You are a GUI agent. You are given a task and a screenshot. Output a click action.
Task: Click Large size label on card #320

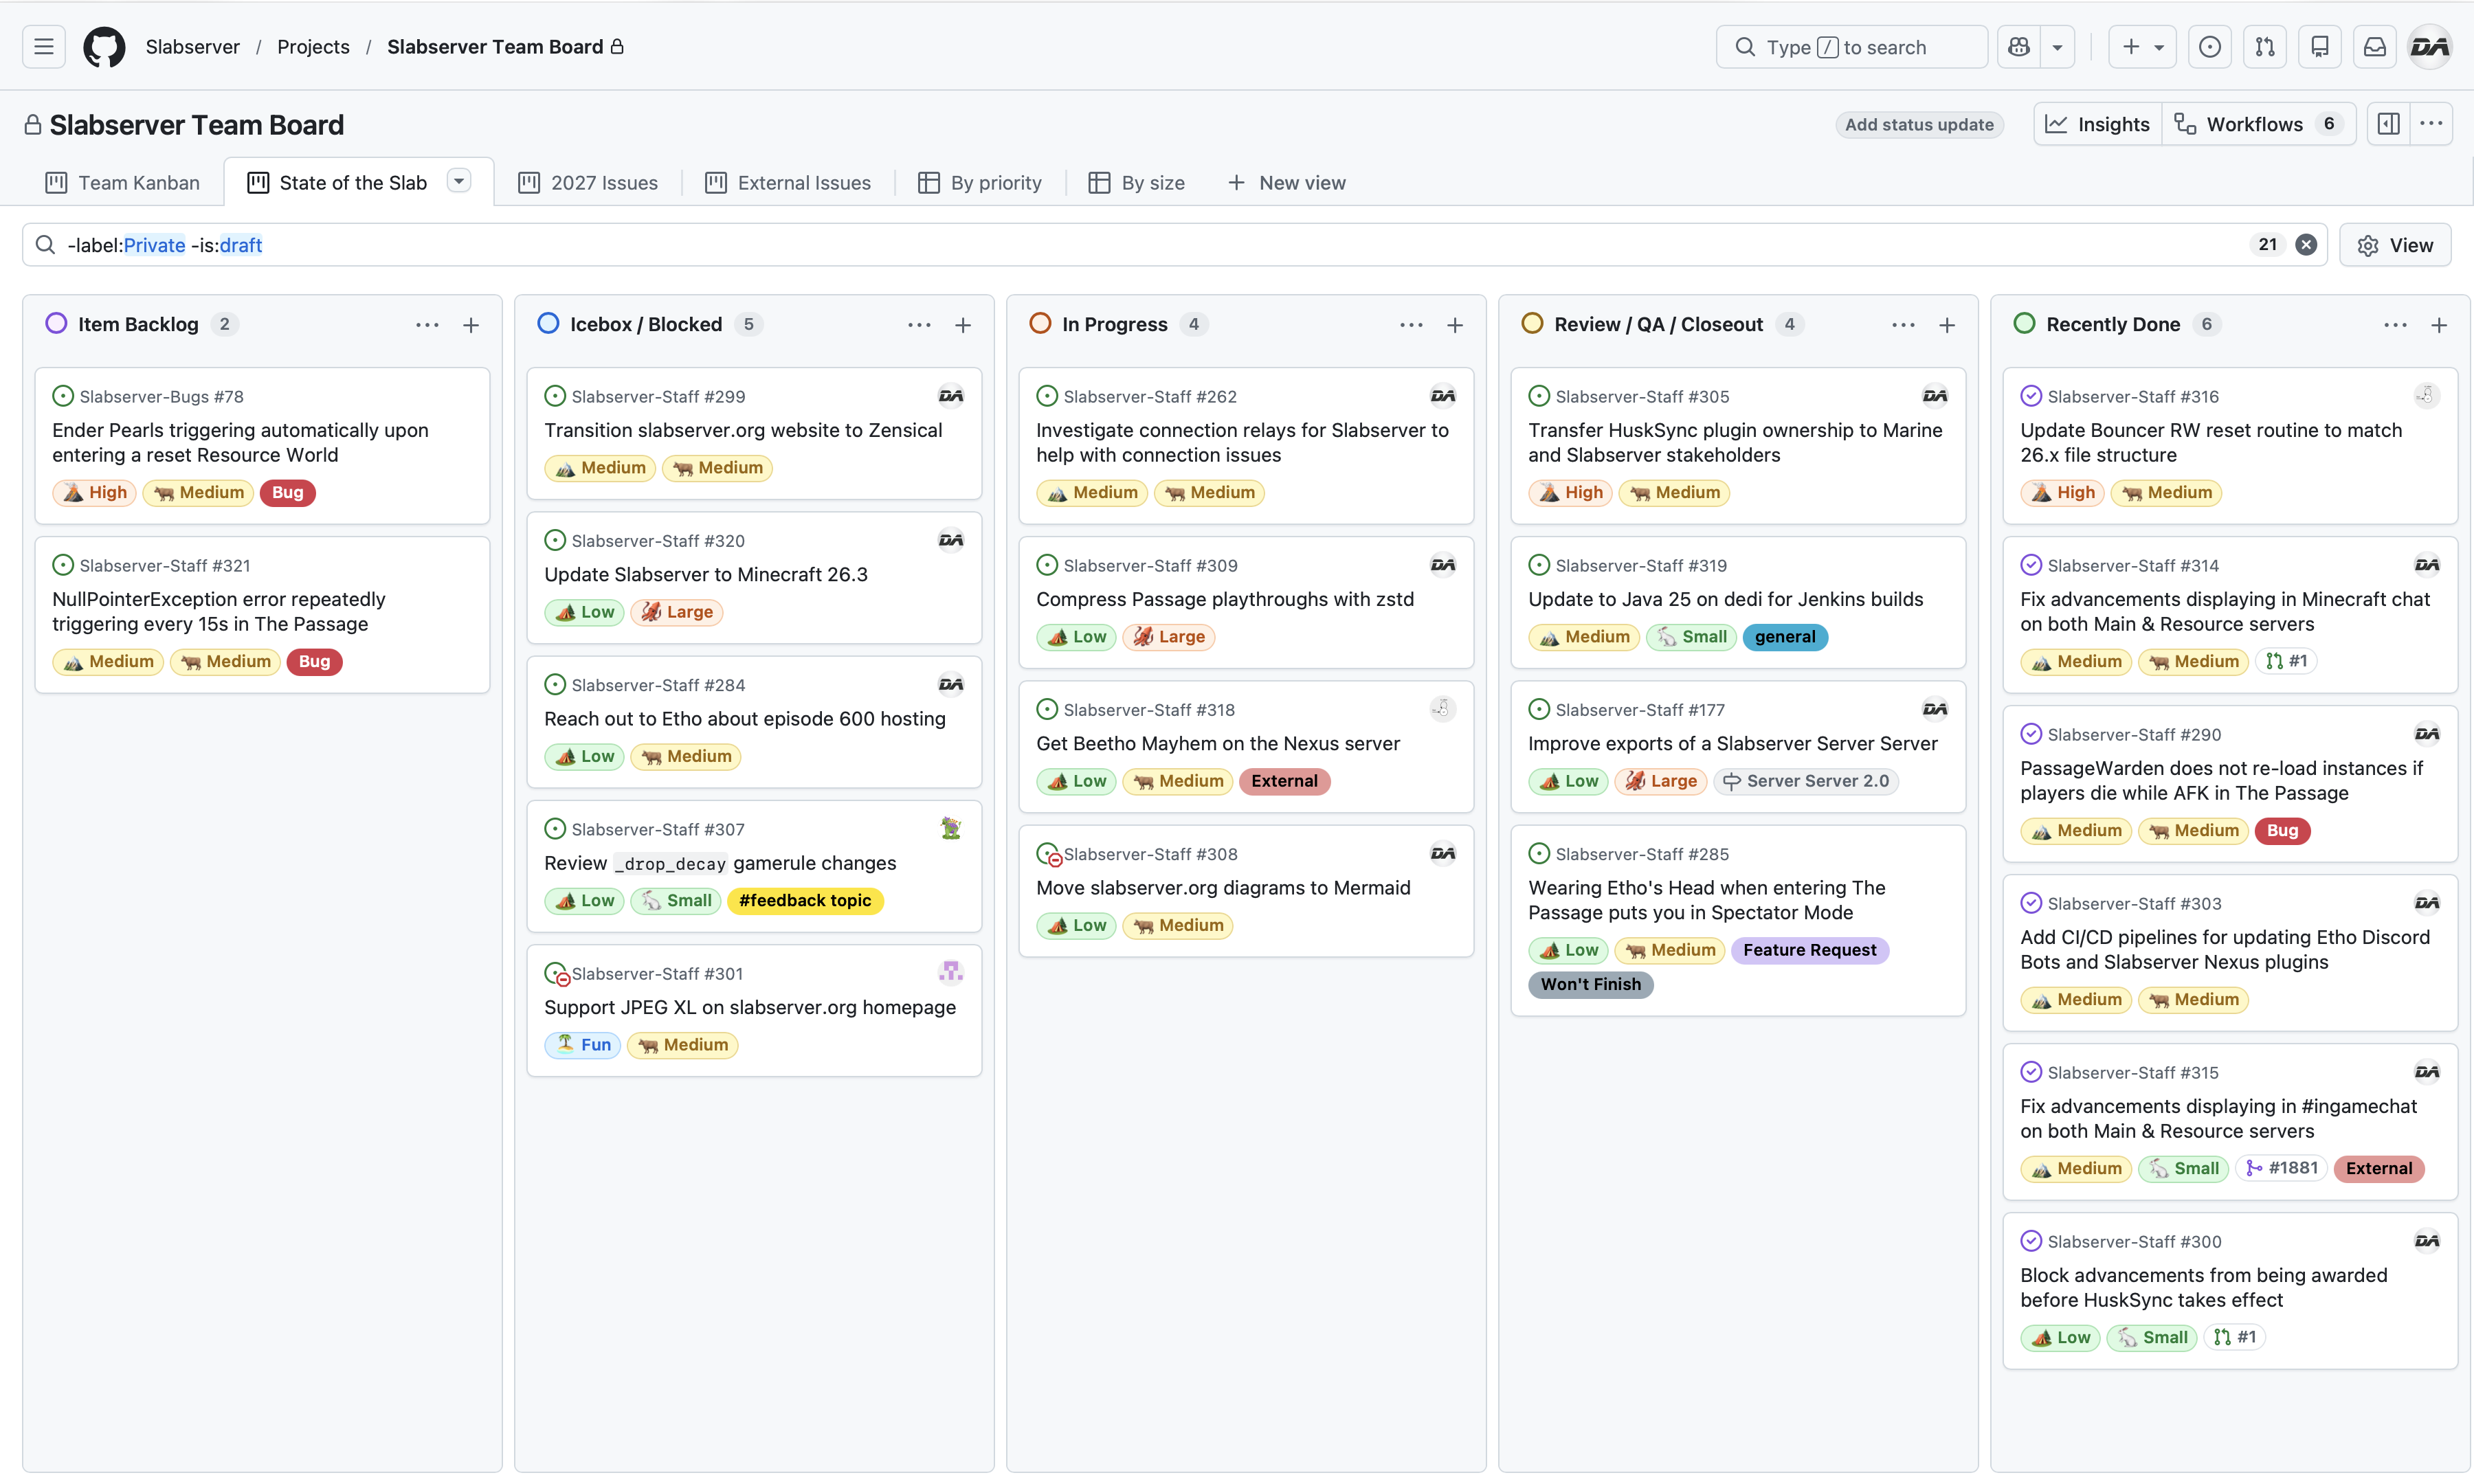[x=677, y=612]
